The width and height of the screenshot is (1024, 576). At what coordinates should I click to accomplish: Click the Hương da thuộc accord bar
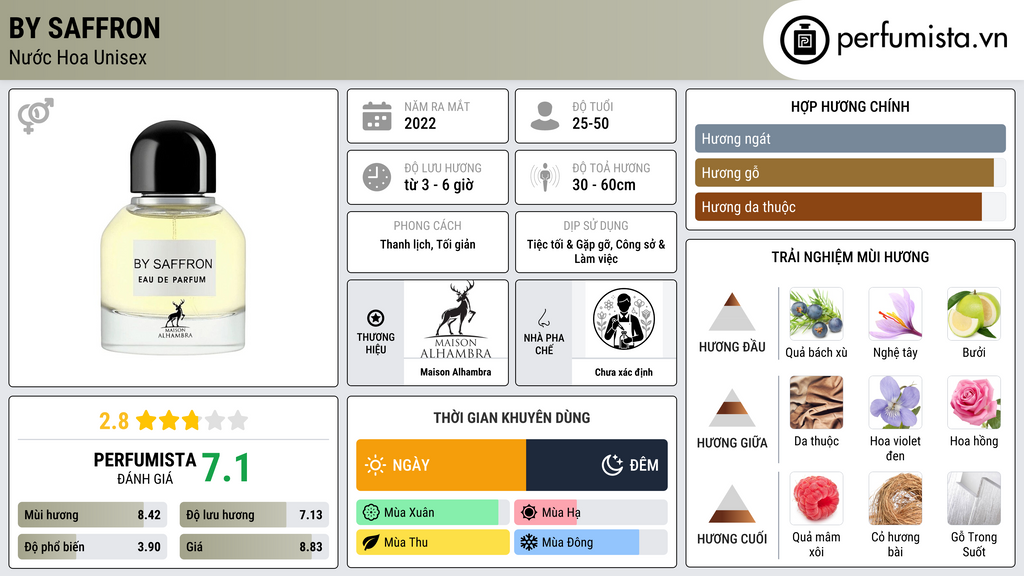[850, 206]
